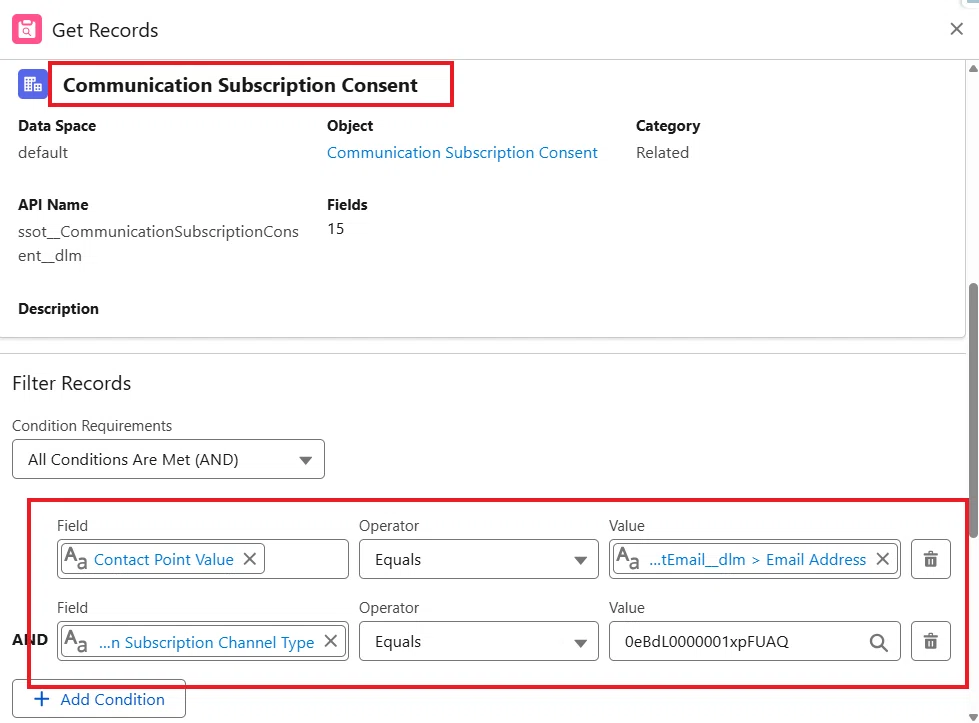The image size is (979, 723).
Task: Click the Fields count value 15
Action: [x=335, y=229]
